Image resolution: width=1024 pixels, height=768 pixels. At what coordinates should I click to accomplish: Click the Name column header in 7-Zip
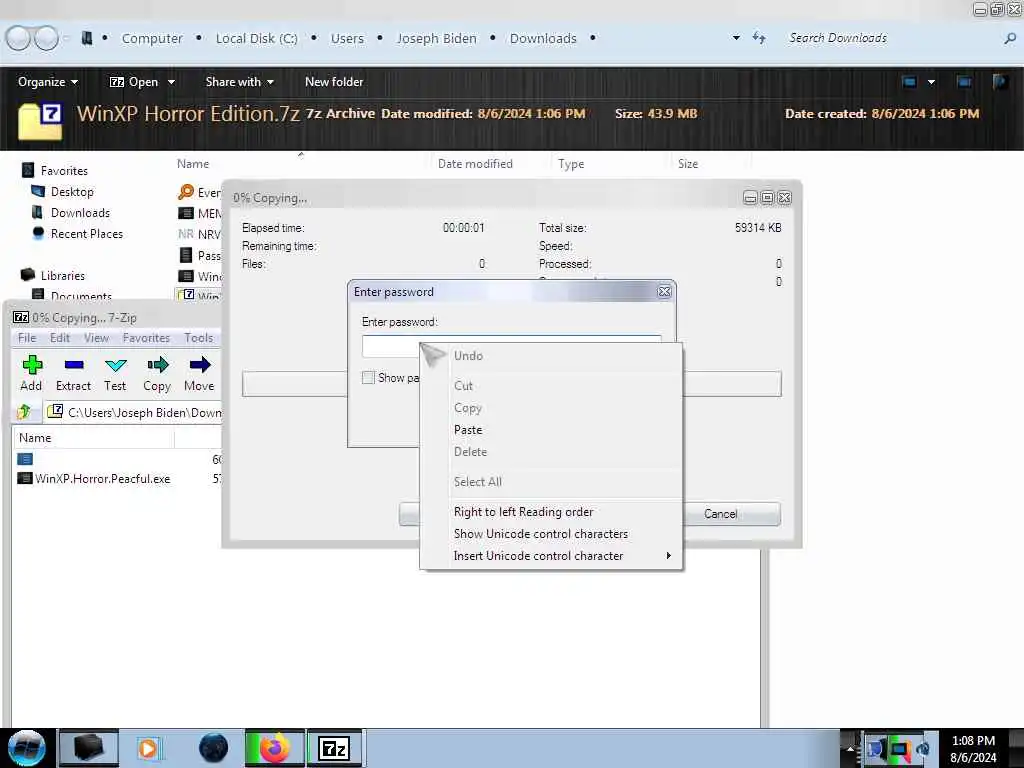[93, 438]
